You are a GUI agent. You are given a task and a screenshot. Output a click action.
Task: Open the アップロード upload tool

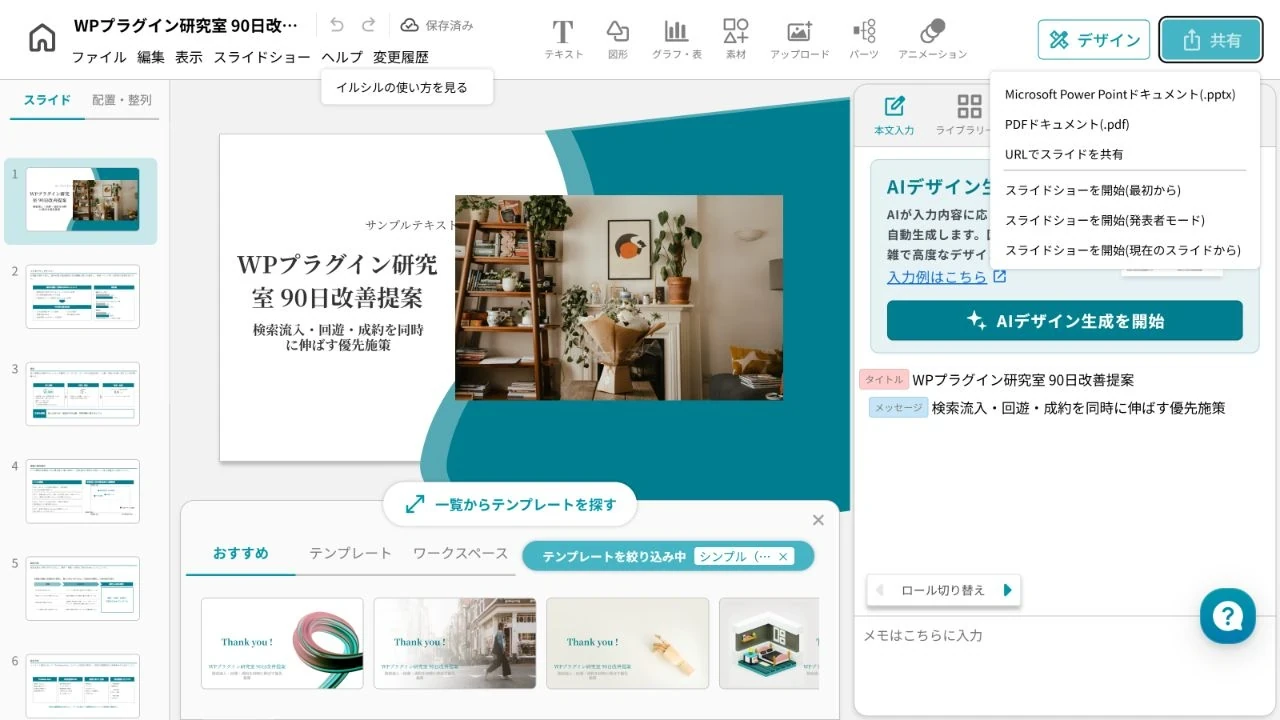click(799, 39)
